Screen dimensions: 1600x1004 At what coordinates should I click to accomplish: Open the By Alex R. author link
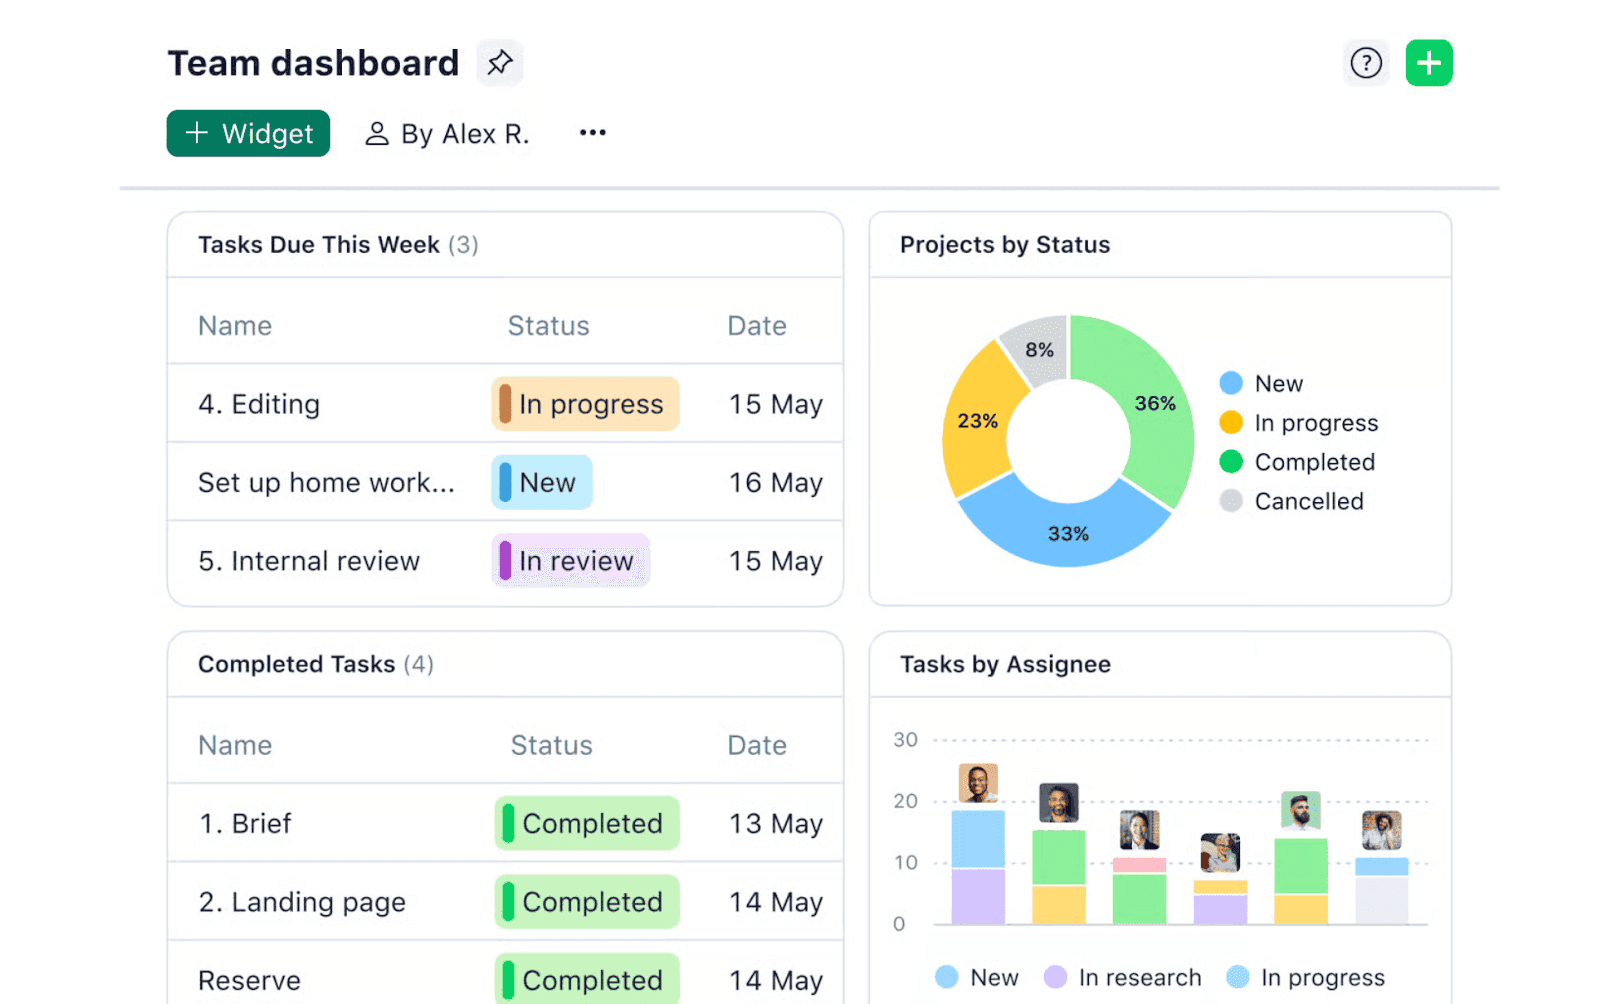(x=466, y=133)
